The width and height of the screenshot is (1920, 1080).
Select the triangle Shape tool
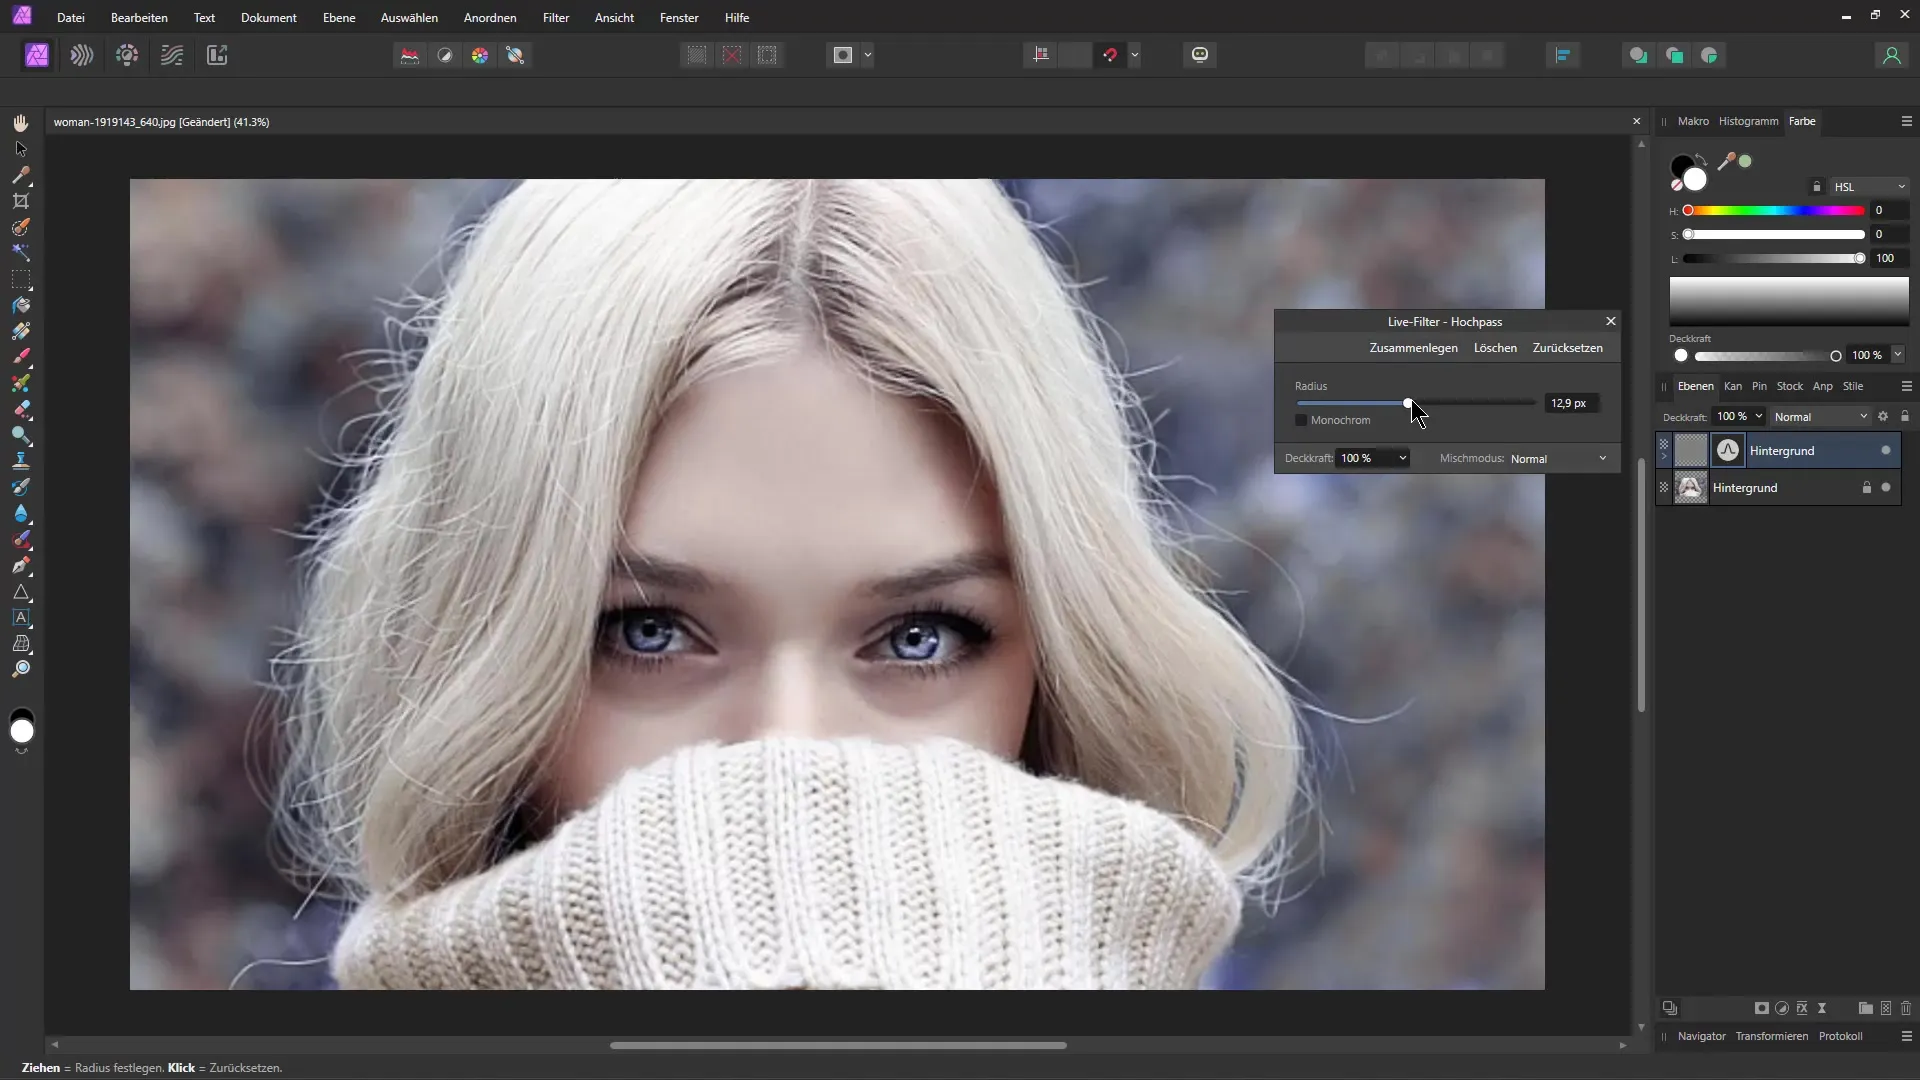click(x=21, y=592)
